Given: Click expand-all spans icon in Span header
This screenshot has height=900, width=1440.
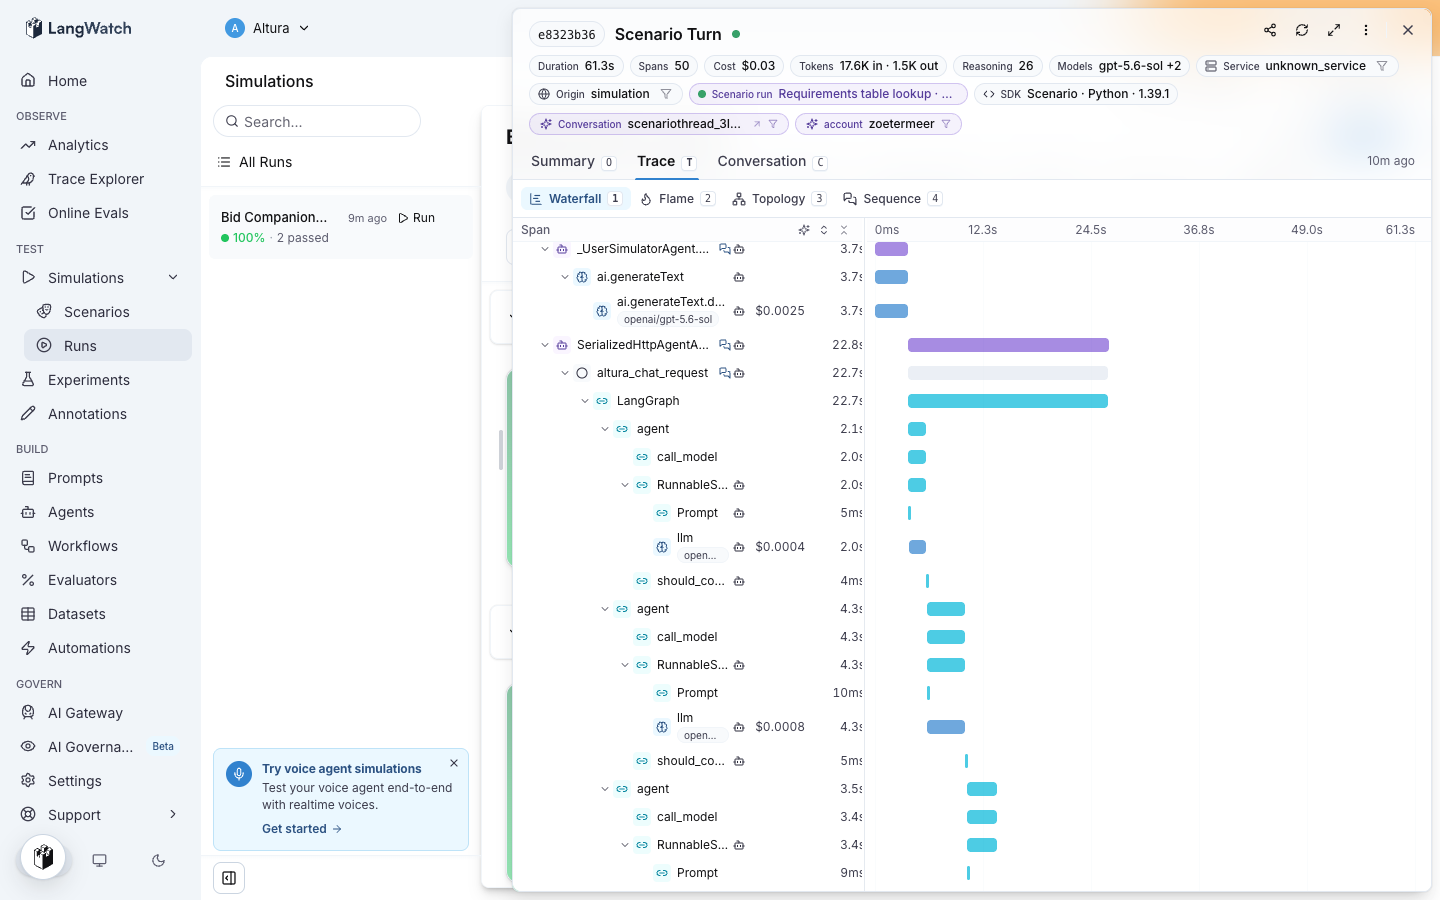Looking at the screenshot, I should pos(824,230).
